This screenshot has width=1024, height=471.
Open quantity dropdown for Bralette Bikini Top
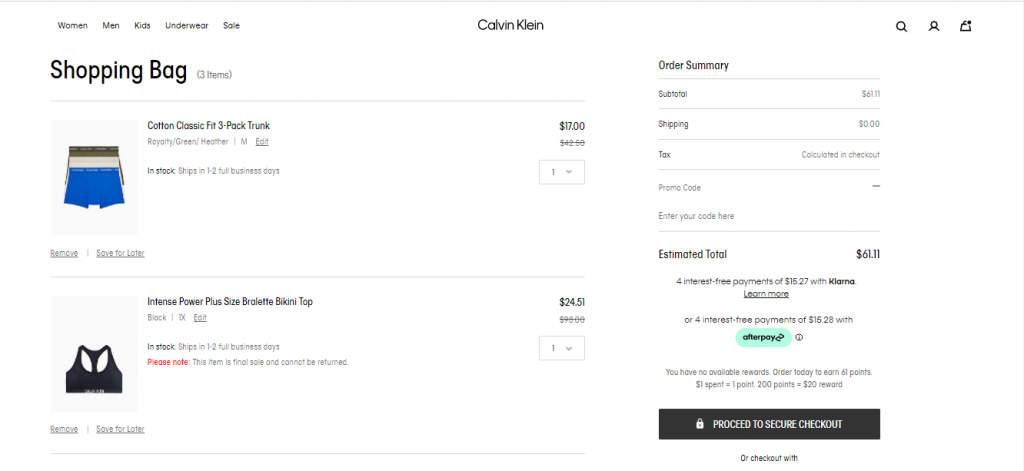562,348
